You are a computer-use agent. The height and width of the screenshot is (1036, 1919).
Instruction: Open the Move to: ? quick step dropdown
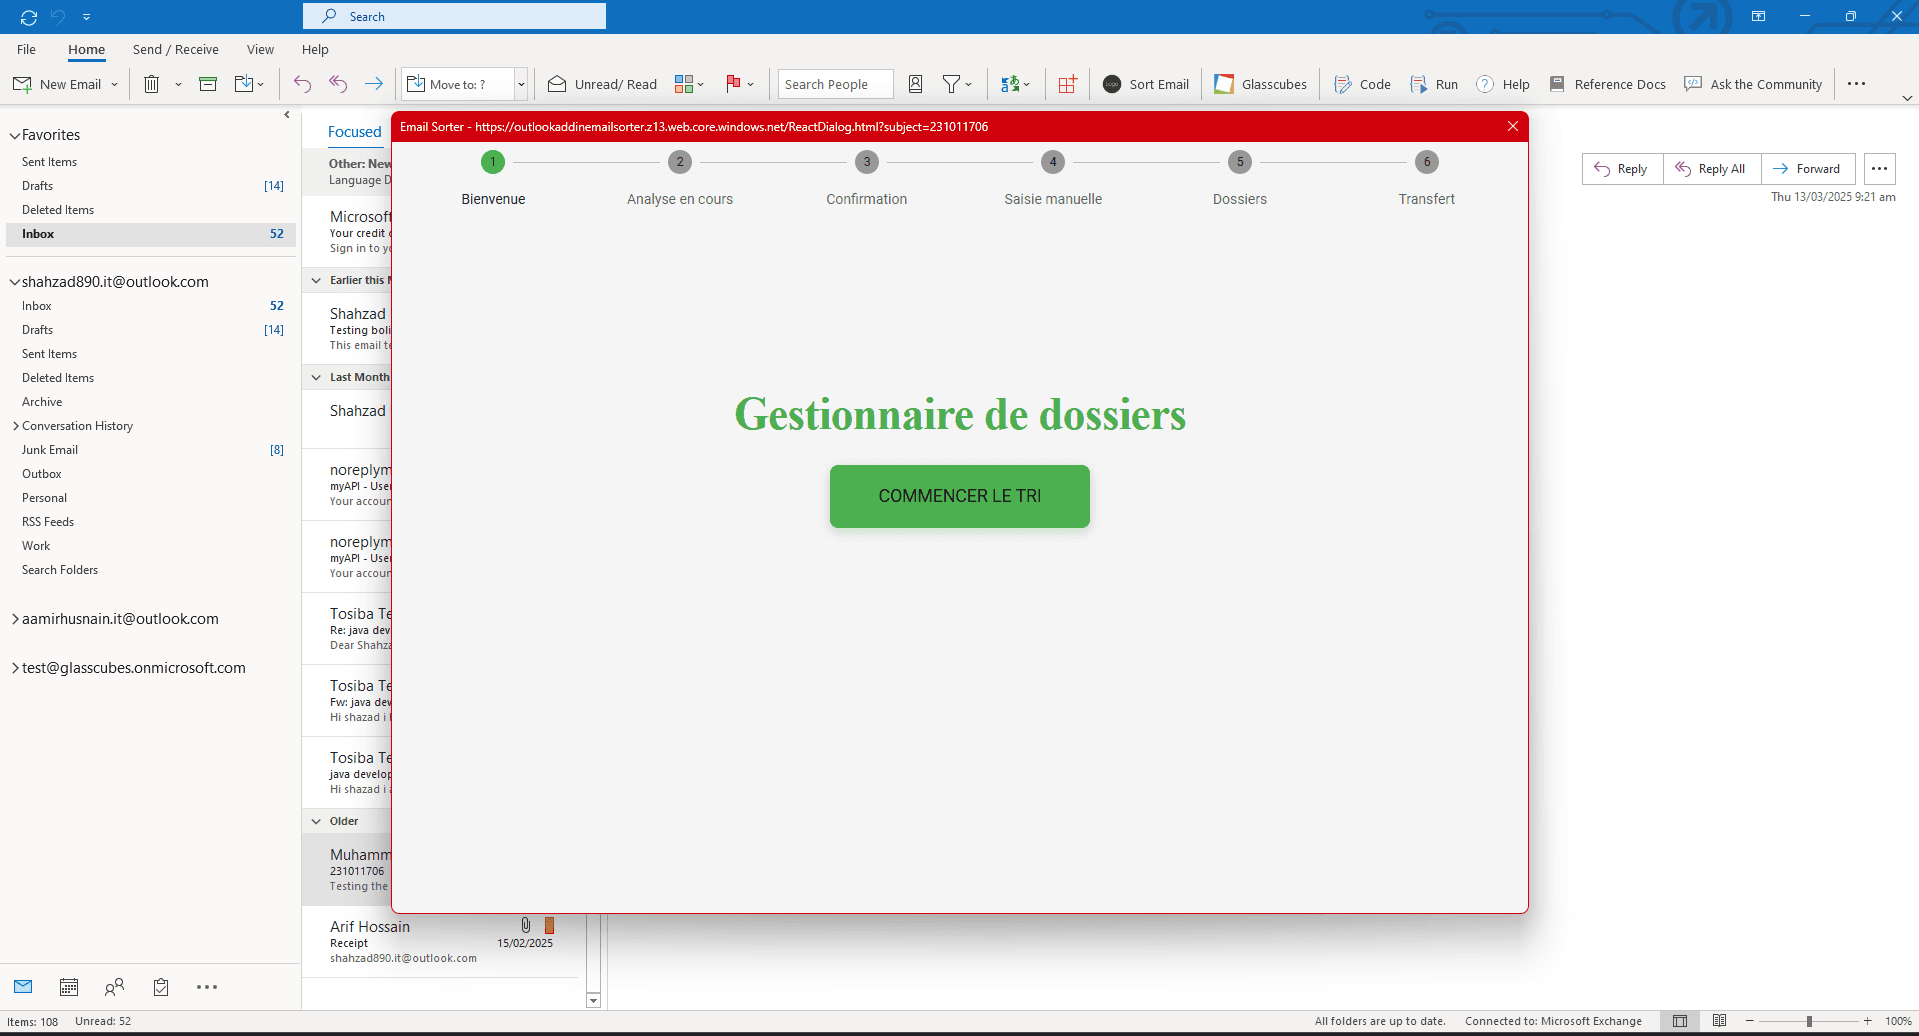coord(521,85)
